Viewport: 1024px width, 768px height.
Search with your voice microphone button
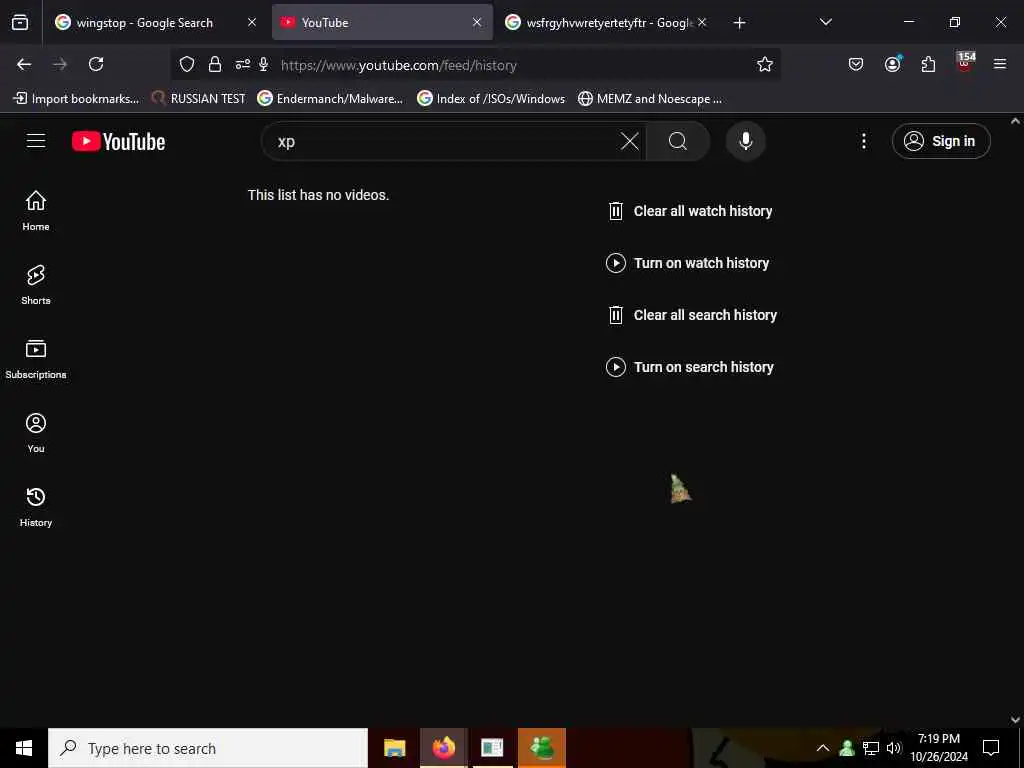[x=746, y=141]
